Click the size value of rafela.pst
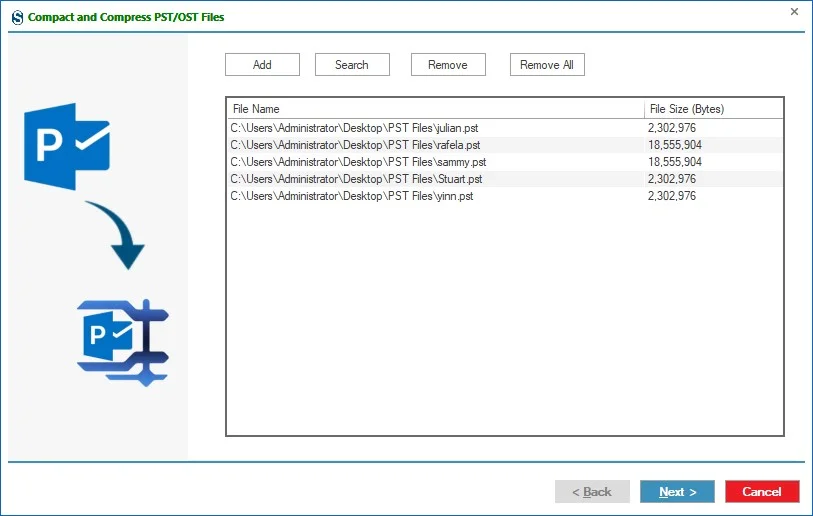This screenshot has width=813, height=516. (675, 145)
